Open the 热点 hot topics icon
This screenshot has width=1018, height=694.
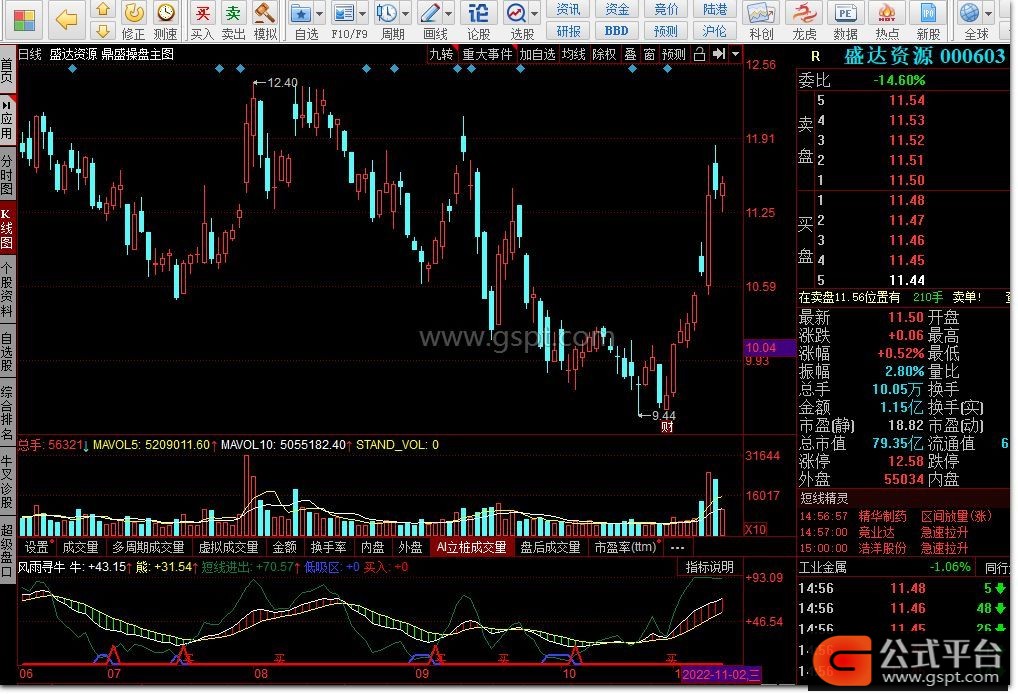[x=887, y=21]
